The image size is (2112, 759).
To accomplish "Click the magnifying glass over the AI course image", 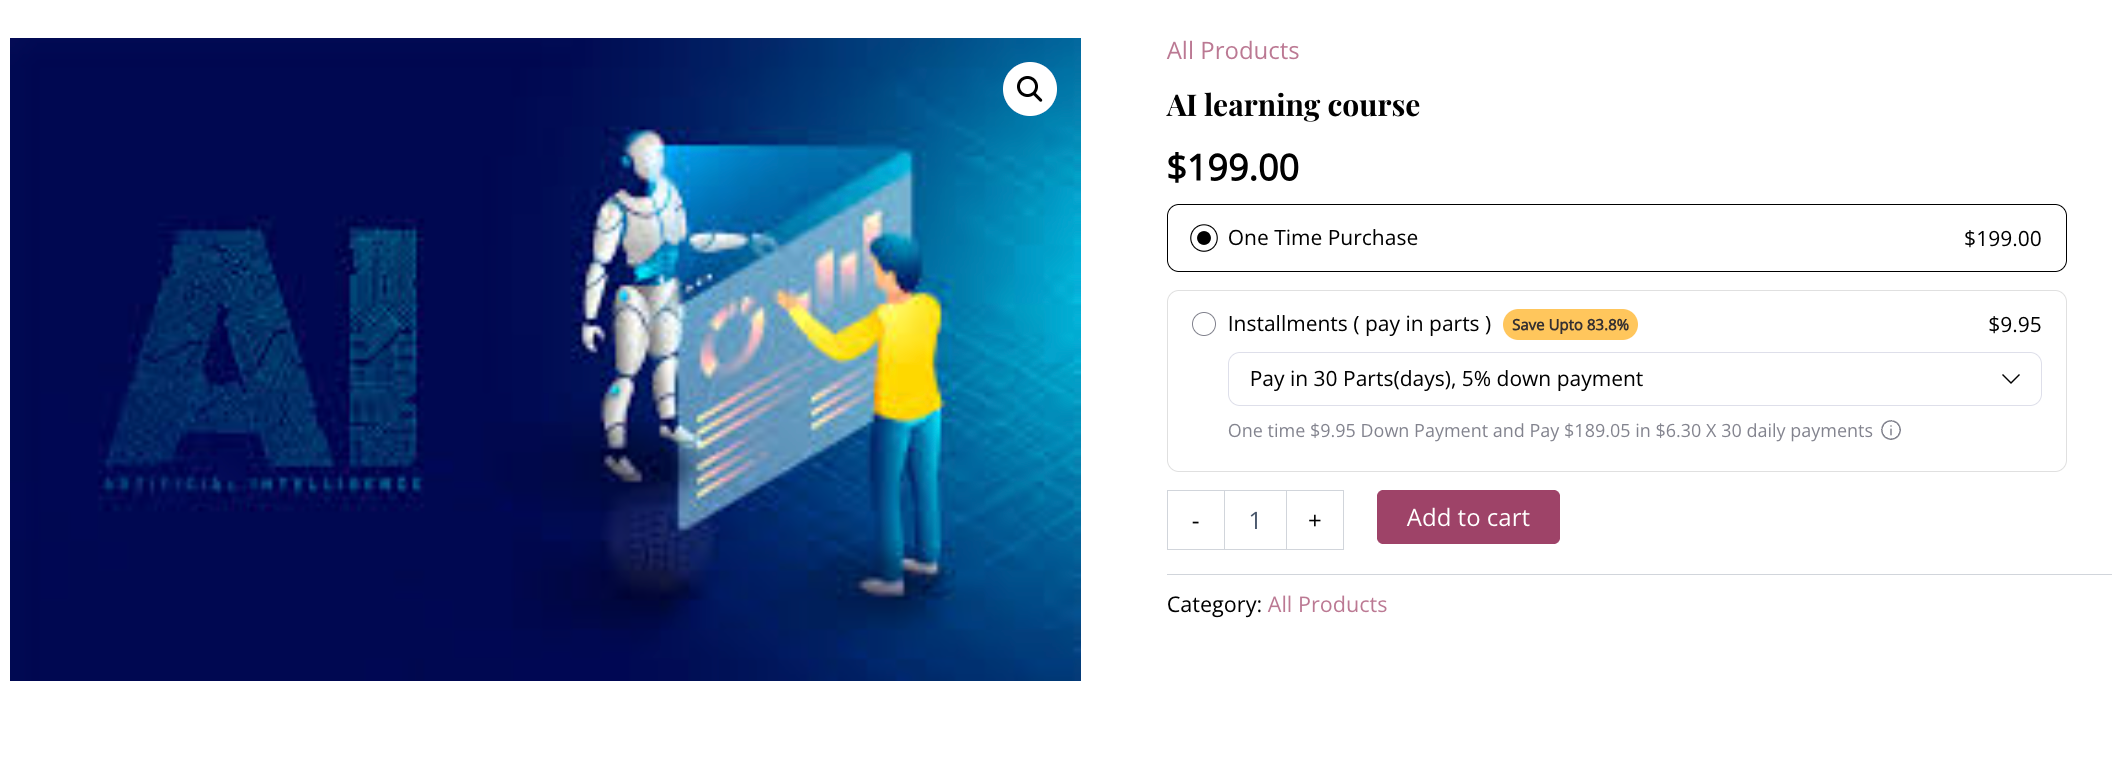I will point(1029,89).
